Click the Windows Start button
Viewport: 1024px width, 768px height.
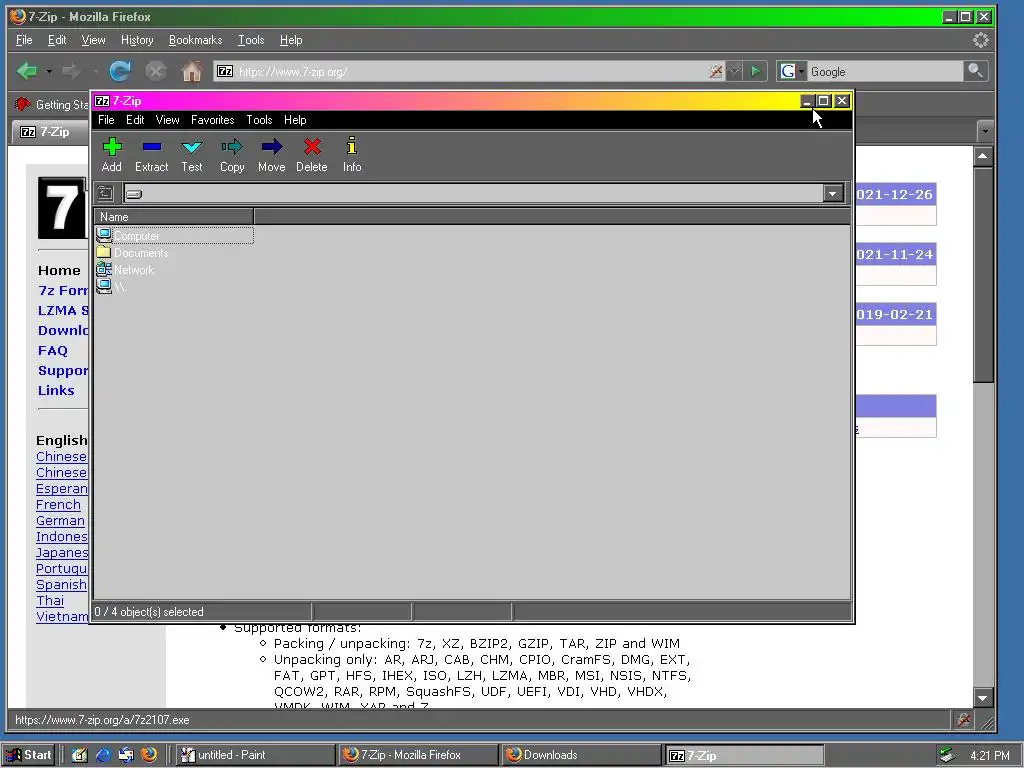tap(29, 755)
